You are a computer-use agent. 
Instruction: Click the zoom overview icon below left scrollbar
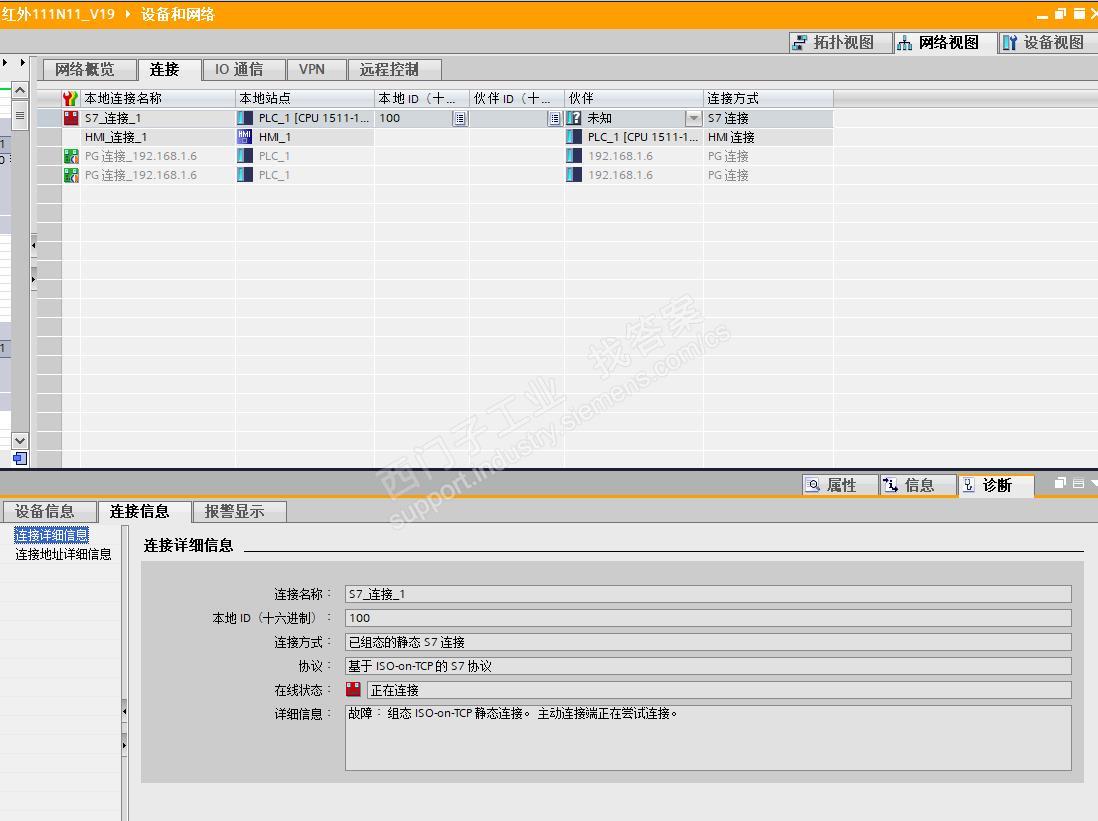point(20,459)
